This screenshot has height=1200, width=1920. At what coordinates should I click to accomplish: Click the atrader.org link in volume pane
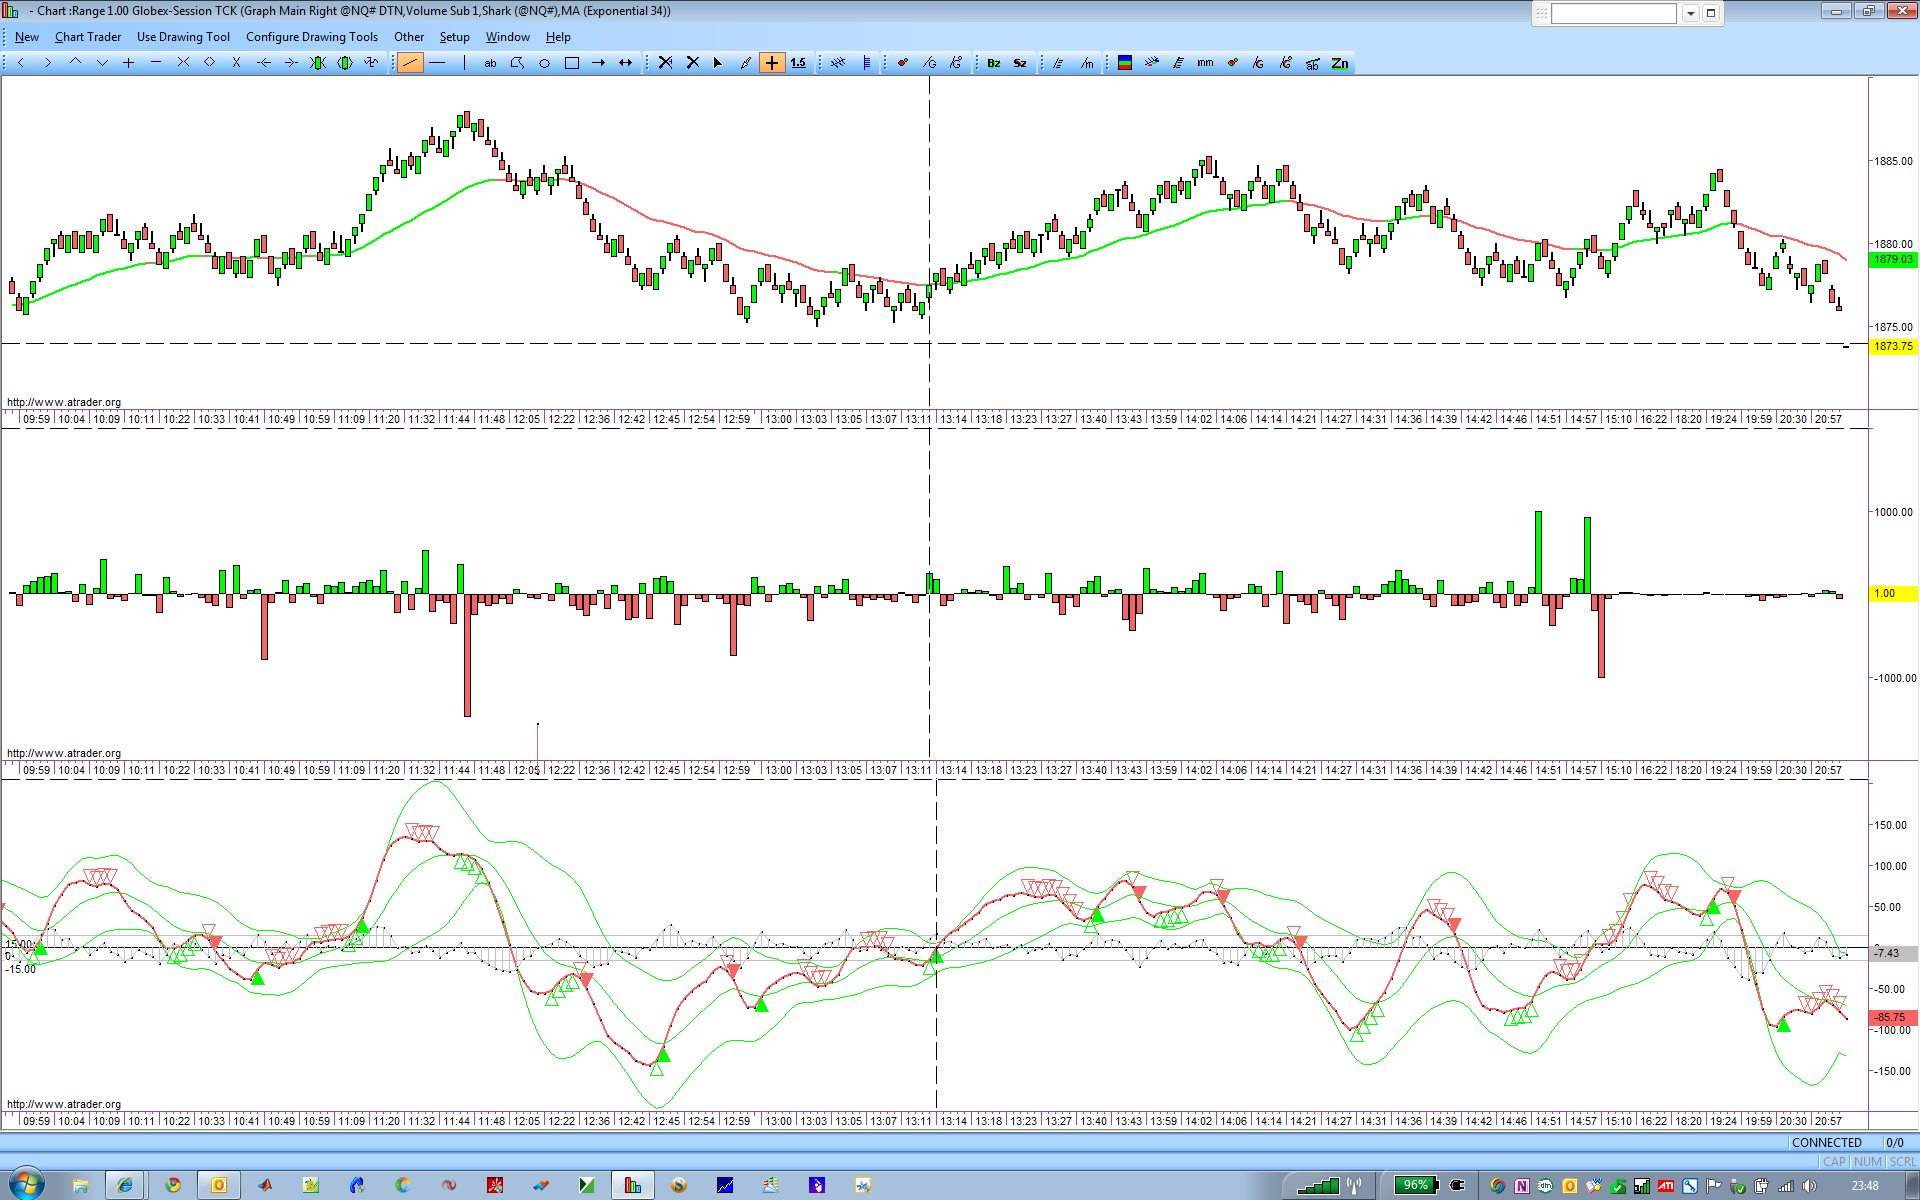(x=64, y=753)
